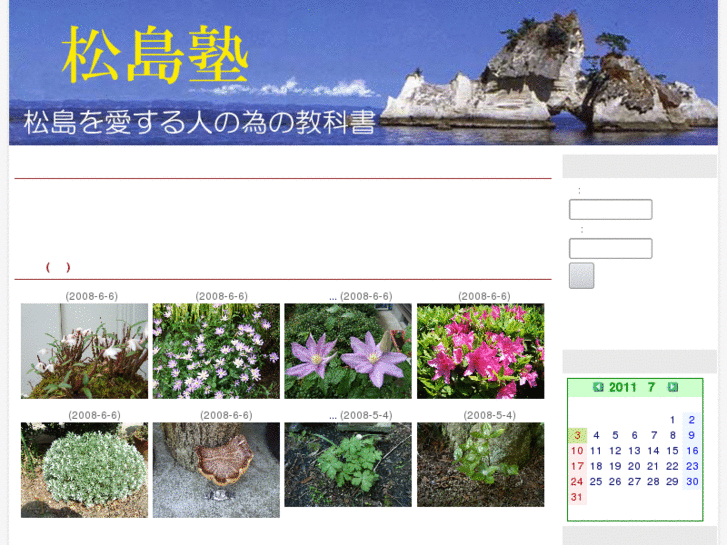The height and width of the screenshot is (545, 727).
Task: Select day 4 in the calendar
Action: tap(596, 435)
